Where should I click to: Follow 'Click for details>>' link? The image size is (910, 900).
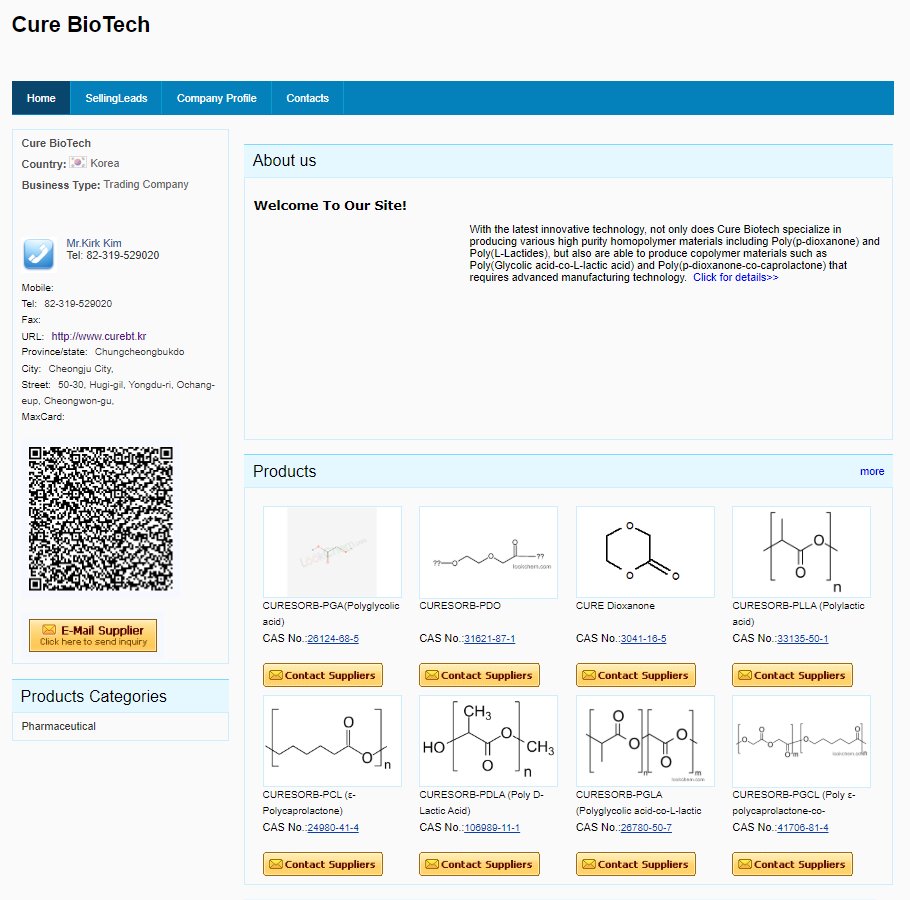click(735, 277)
